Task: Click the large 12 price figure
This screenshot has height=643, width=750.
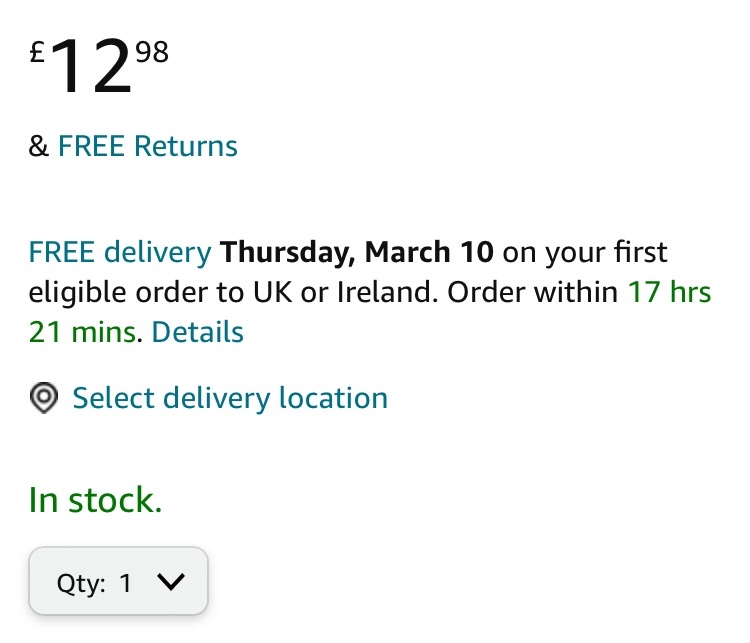Action: click(x=90, y=67)
